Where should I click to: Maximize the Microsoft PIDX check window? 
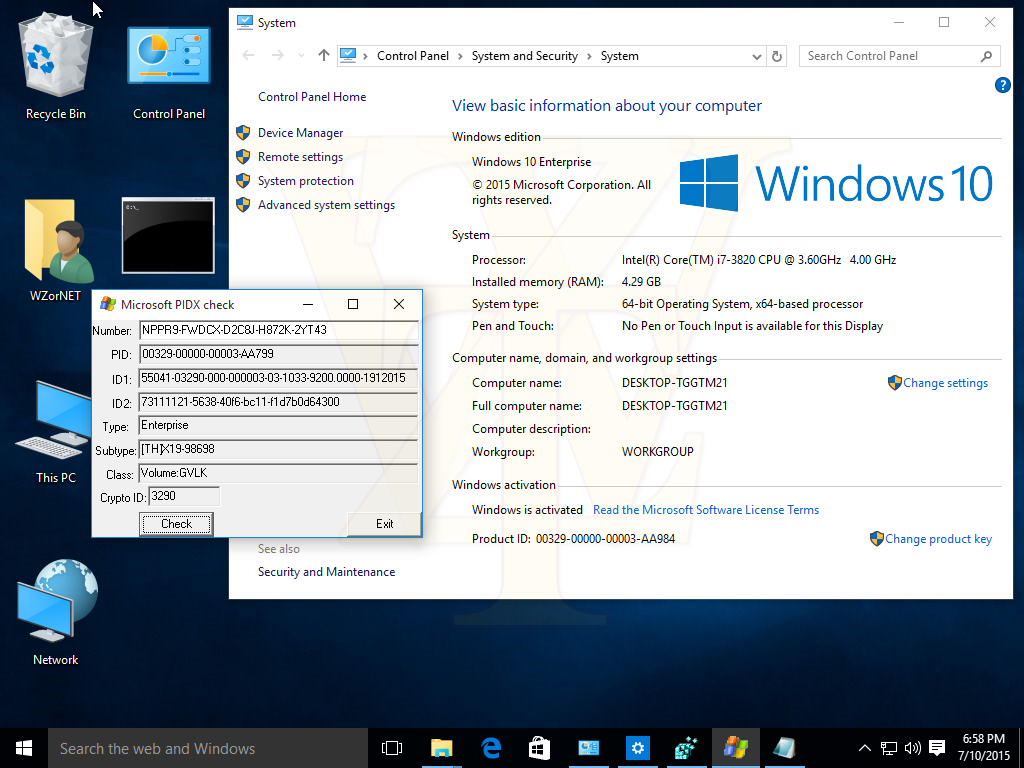[353, 304]
